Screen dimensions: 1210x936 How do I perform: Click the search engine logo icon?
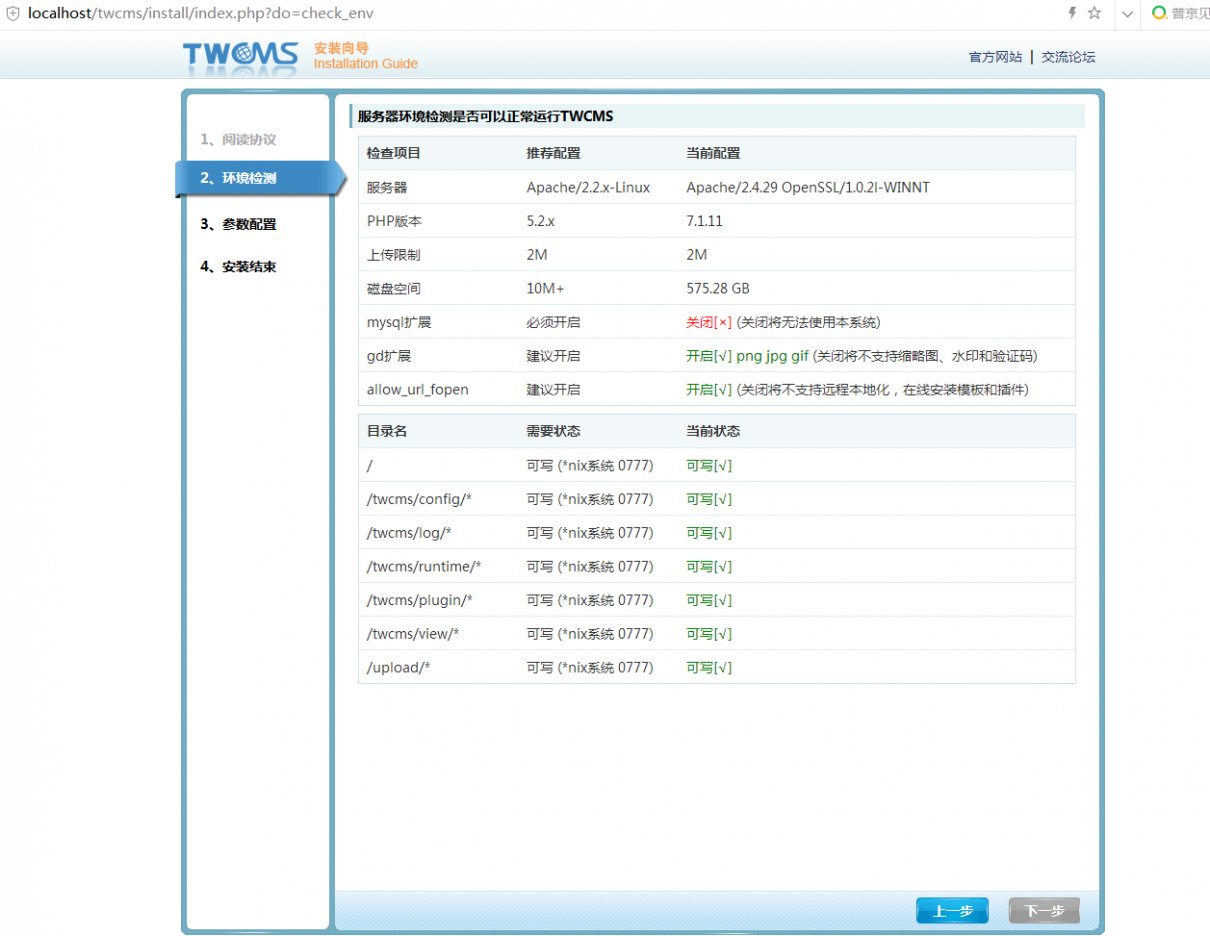coord(1159,13)
